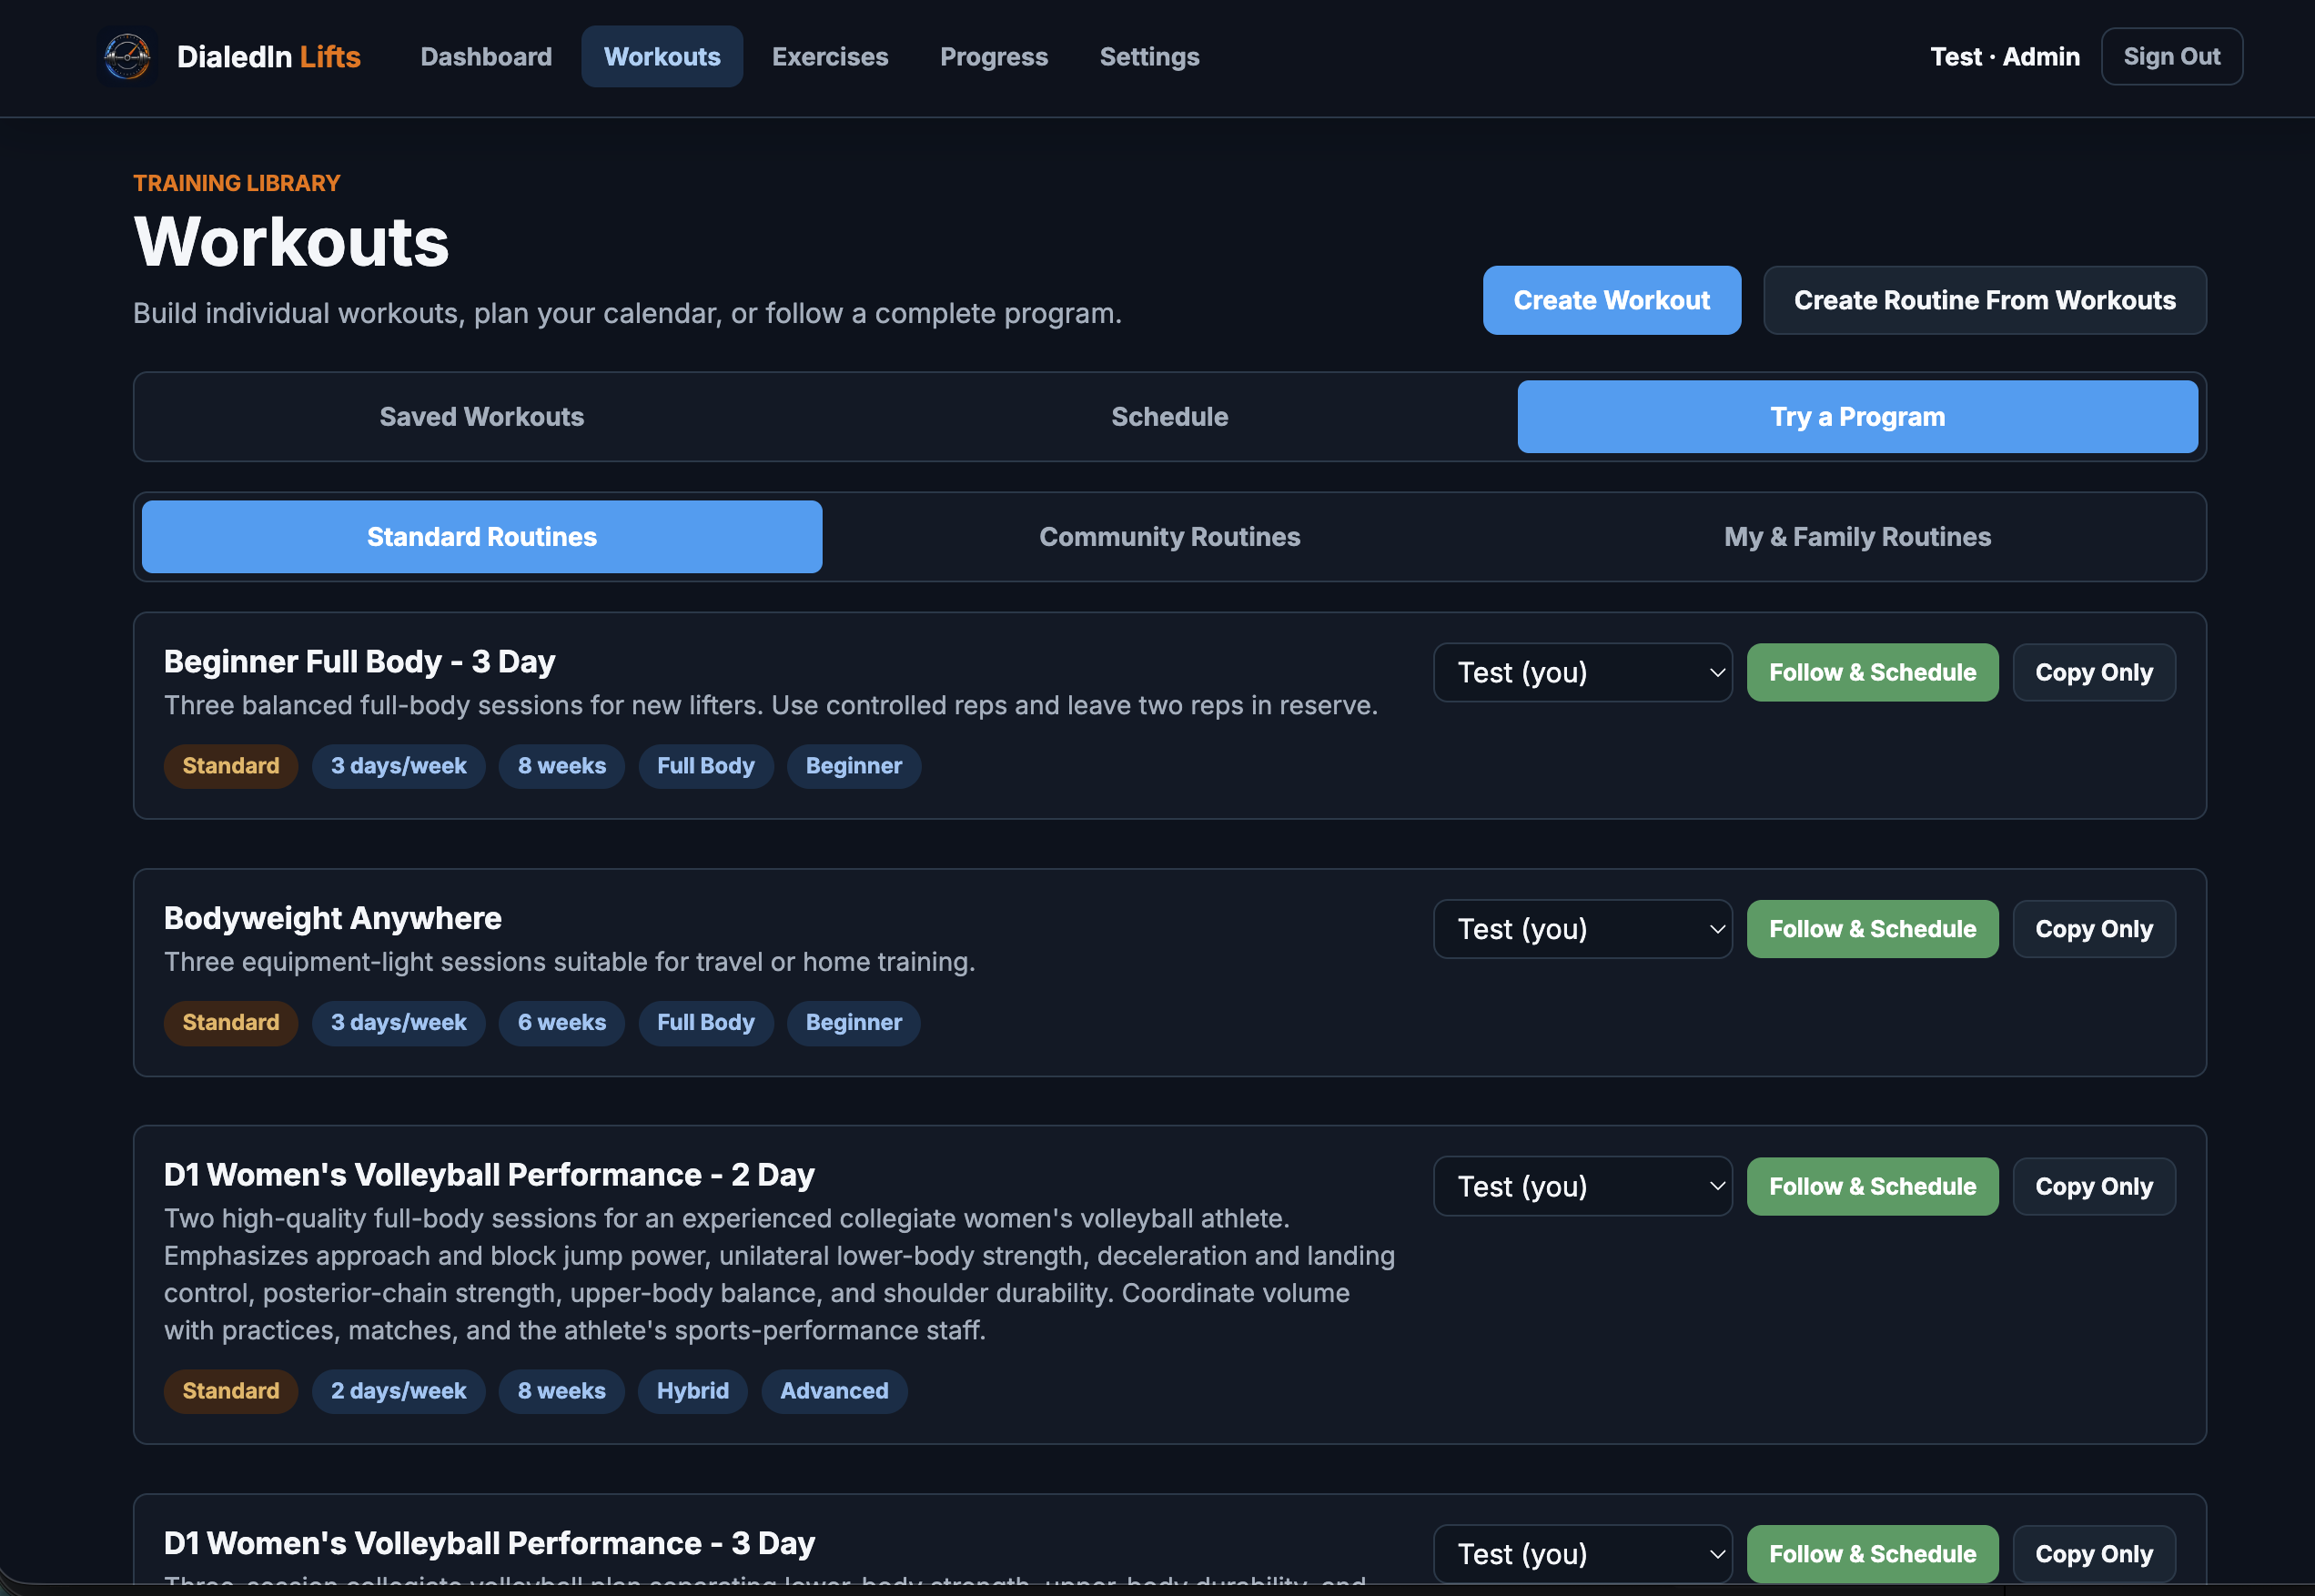Follow & Schedule Bodyweight Anywhere routine
The height and width of the screenshot is (1596, 2315).
(x=1872, y=929)
